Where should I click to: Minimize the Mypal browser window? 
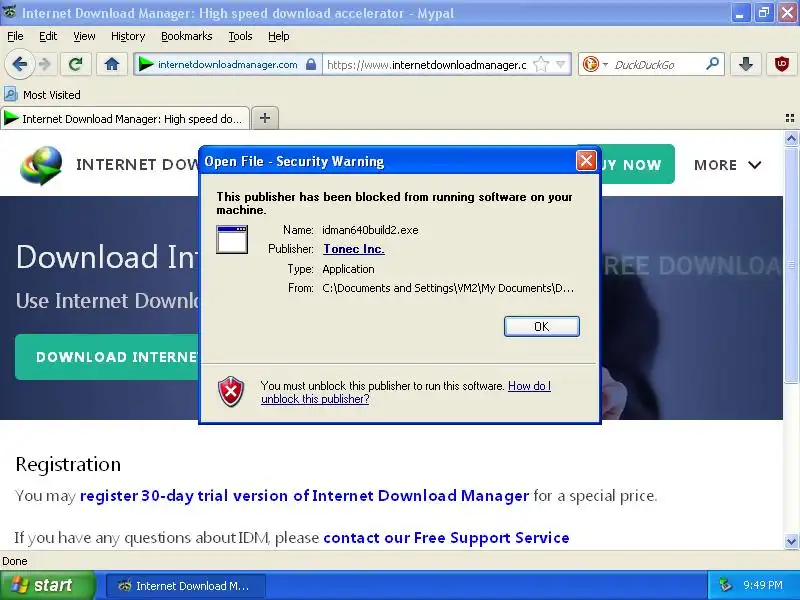coord(739,13)
